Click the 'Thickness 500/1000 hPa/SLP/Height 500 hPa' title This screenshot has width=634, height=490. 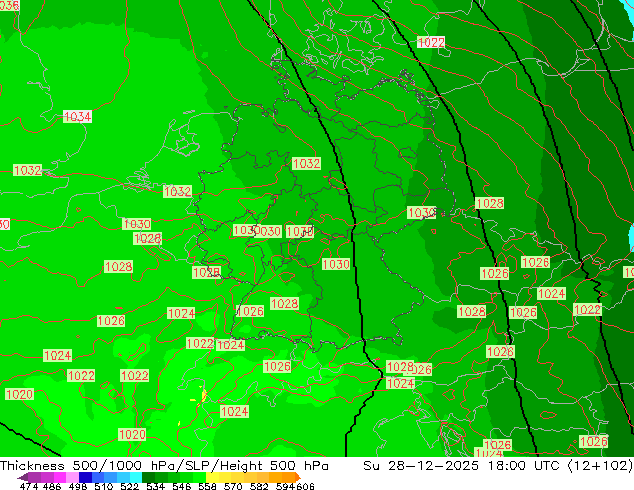[164, 465]
